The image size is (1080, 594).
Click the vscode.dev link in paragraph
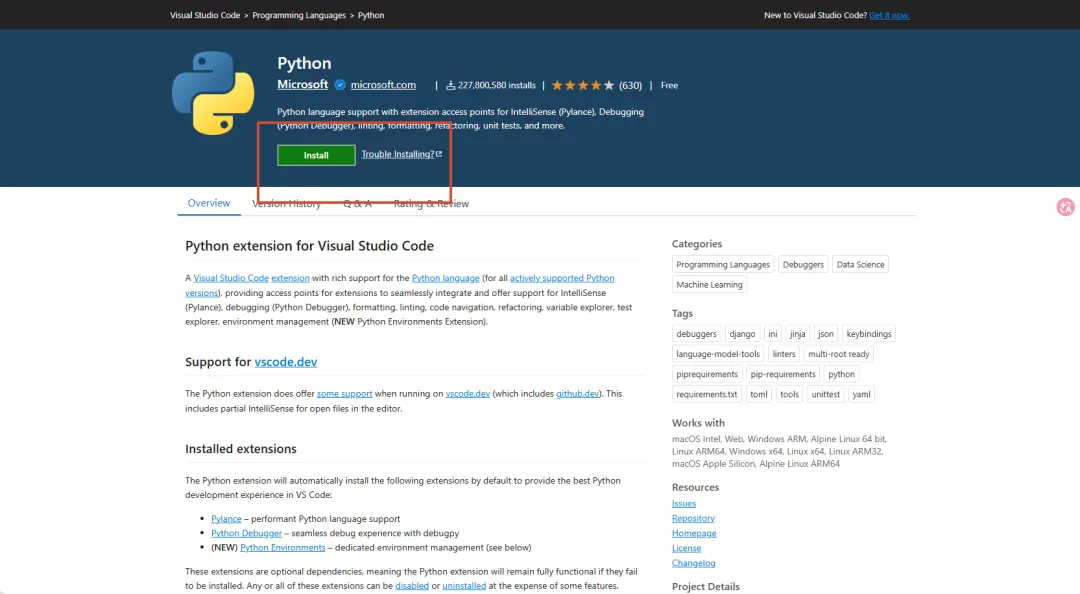(x=468, y=394)
